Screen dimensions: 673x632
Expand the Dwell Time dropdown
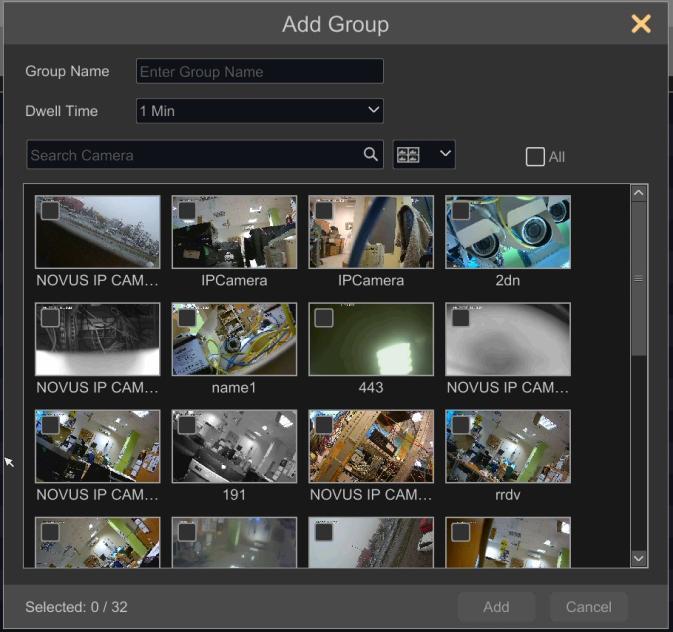(x=260, y=111)
